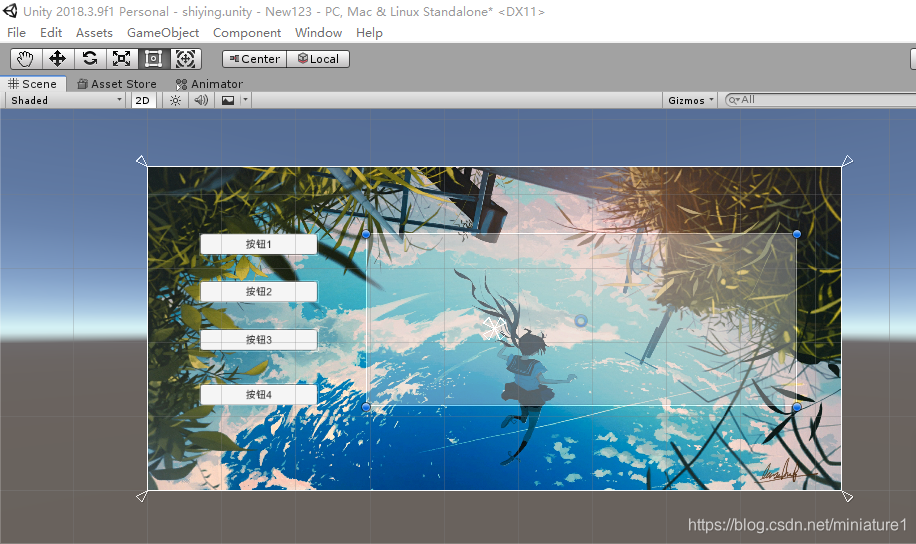This screenshot has height=544, width=916.
Task: Click the top-left canvas anchor triangle
Action: 141,160
